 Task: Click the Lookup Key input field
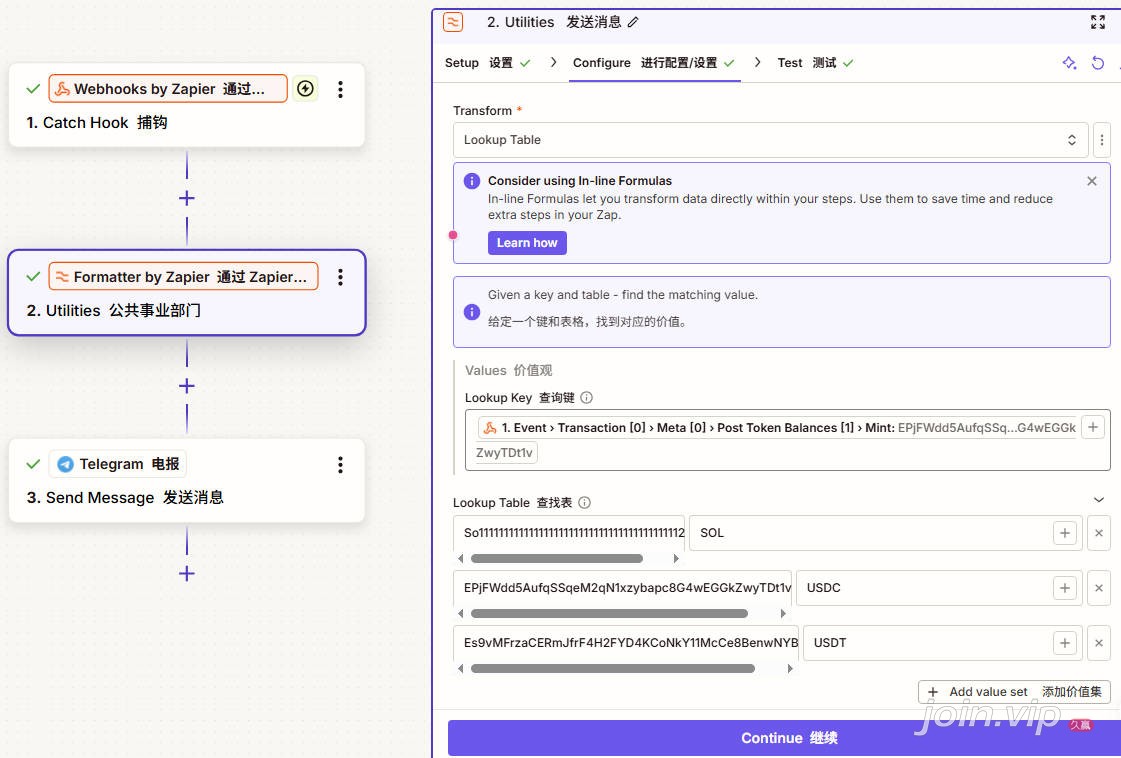(x=787, y=440)
